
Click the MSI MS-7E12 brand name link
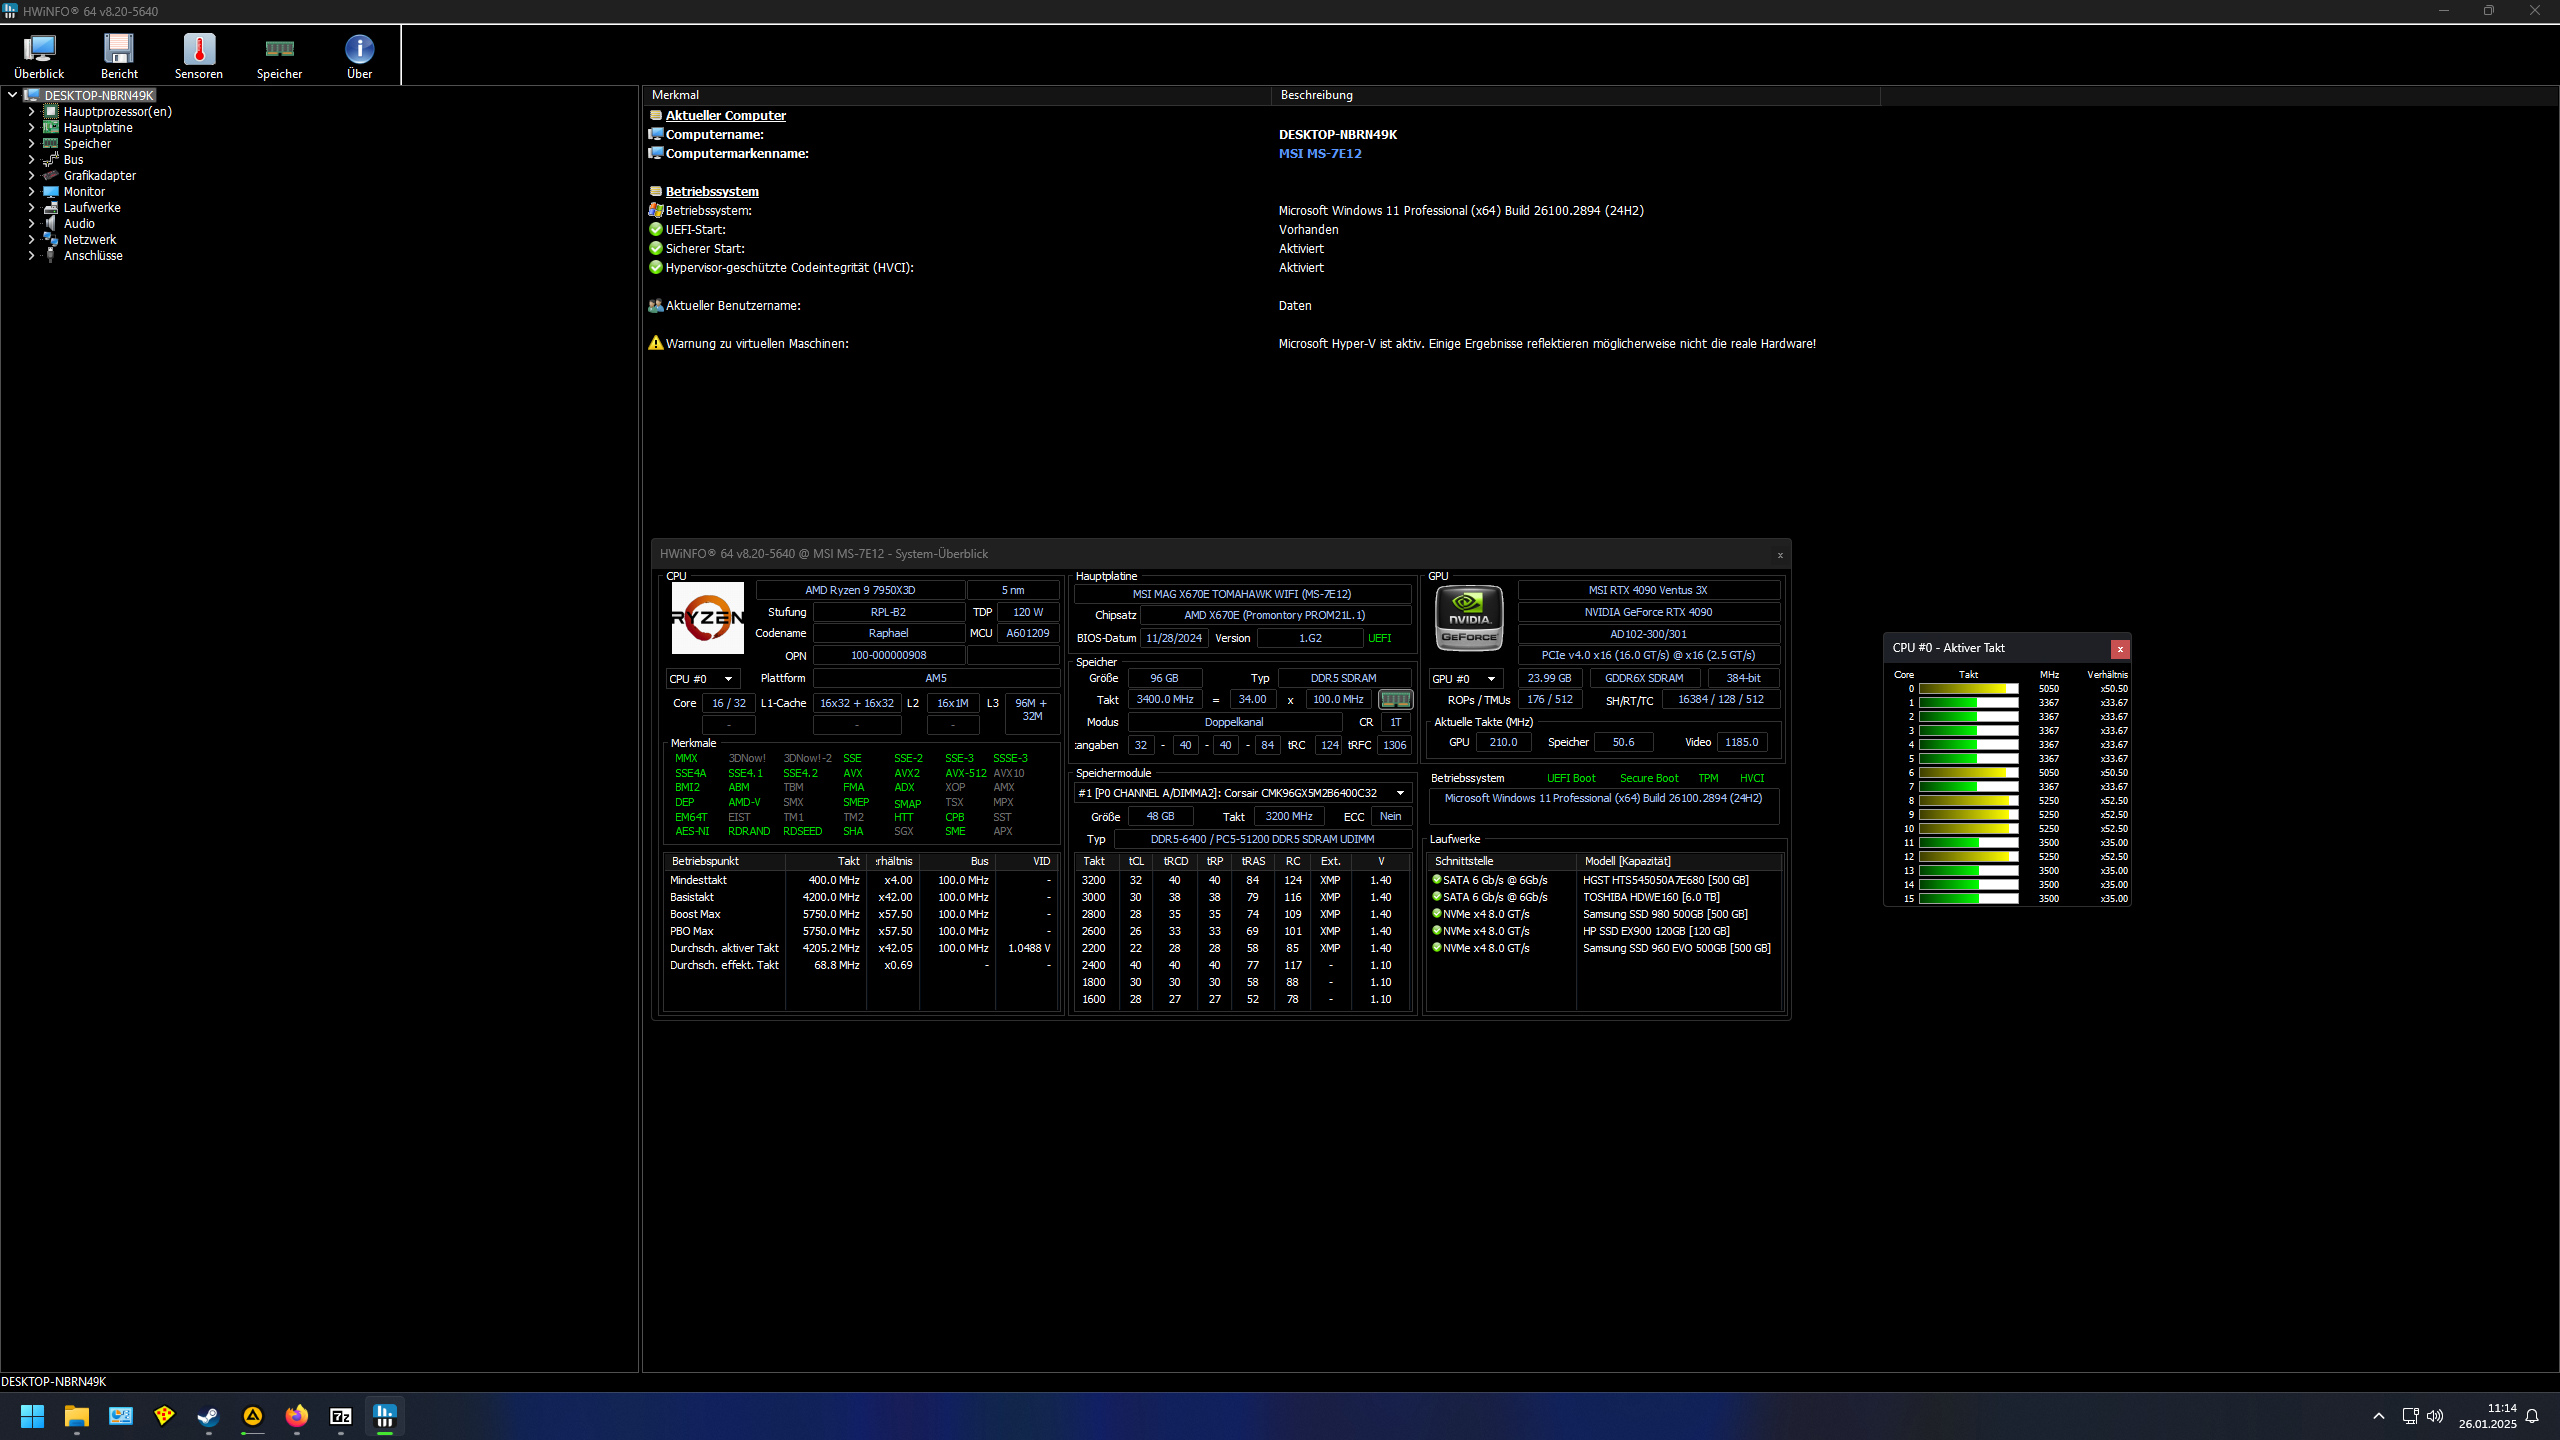click(1320, 153)
